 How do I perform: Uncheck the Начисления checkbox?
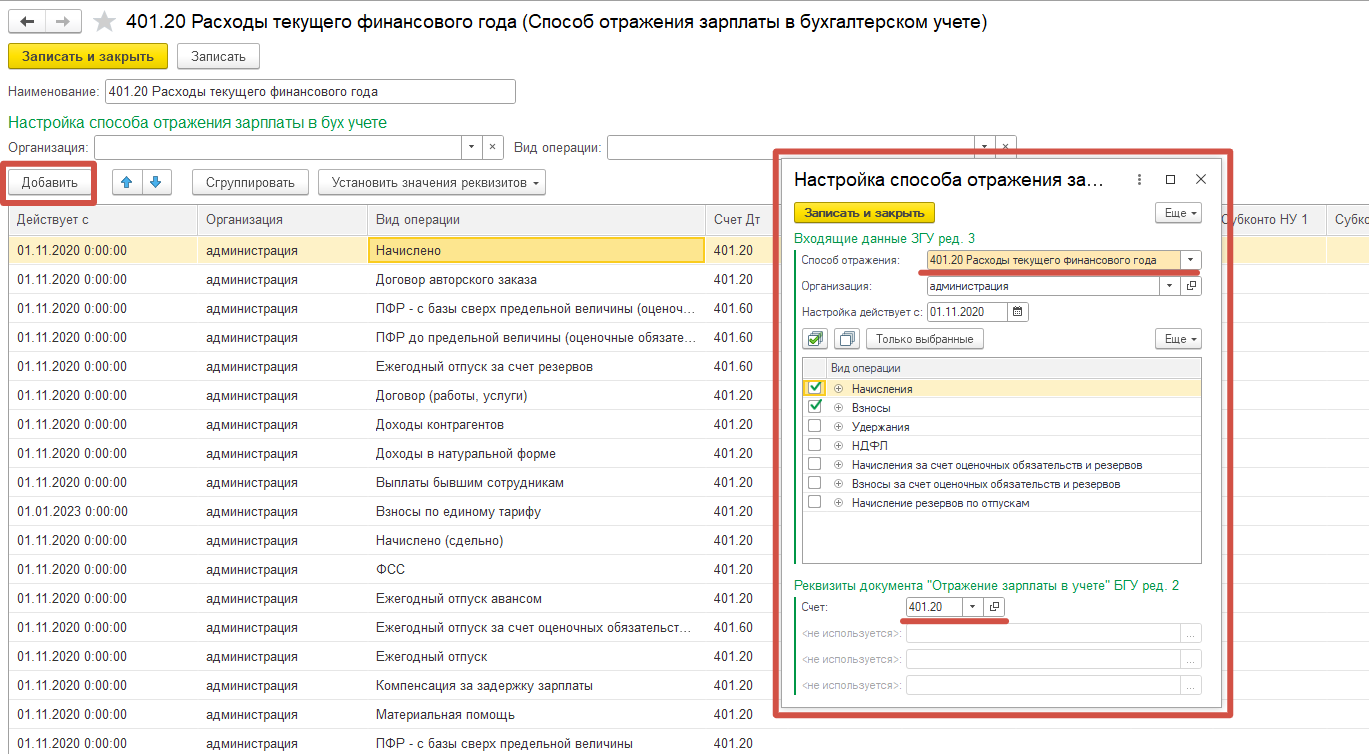click(815, 388)
